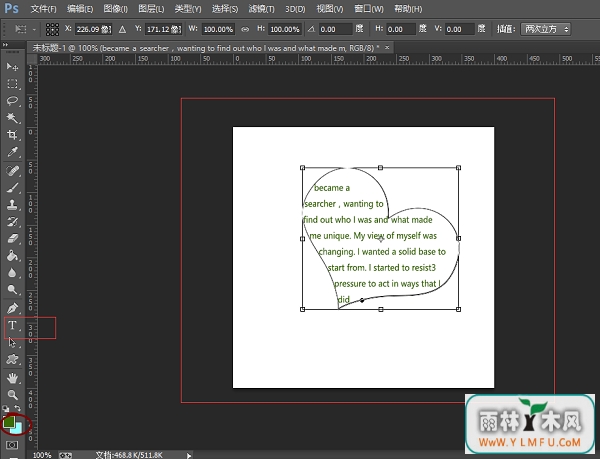Open the 编辑(E) menu
600x459 pixels.
pyautogui.click(x=80, y=9)
